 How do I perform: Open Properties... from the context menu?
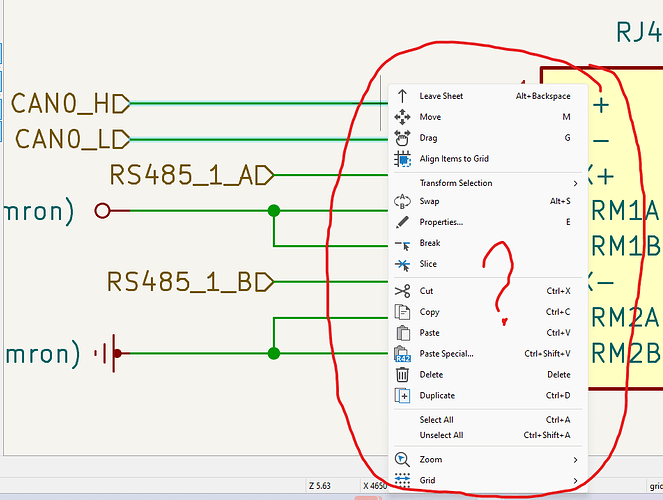point(488,222)
